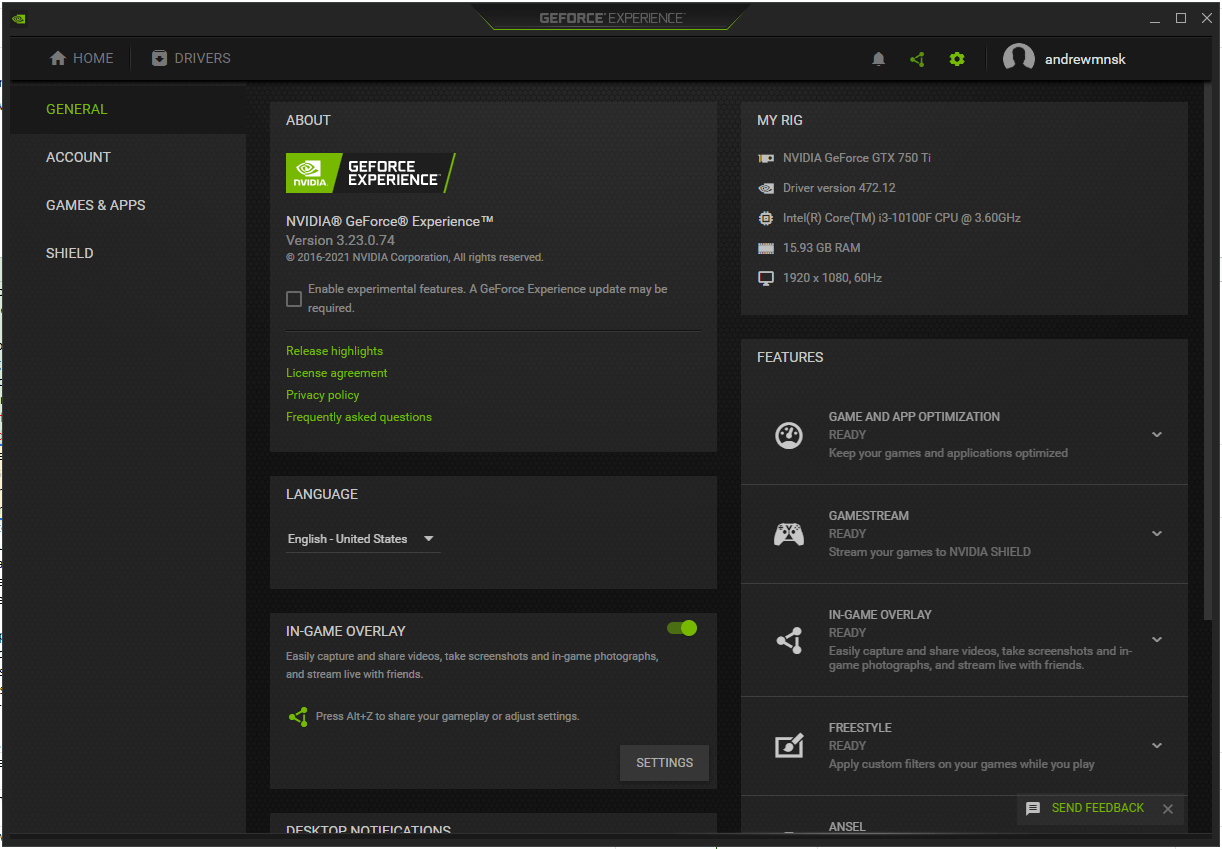This screenshot has width=1222, height=849.
Task: Open the English - United States language dropdown
Action: coord(362,539)
